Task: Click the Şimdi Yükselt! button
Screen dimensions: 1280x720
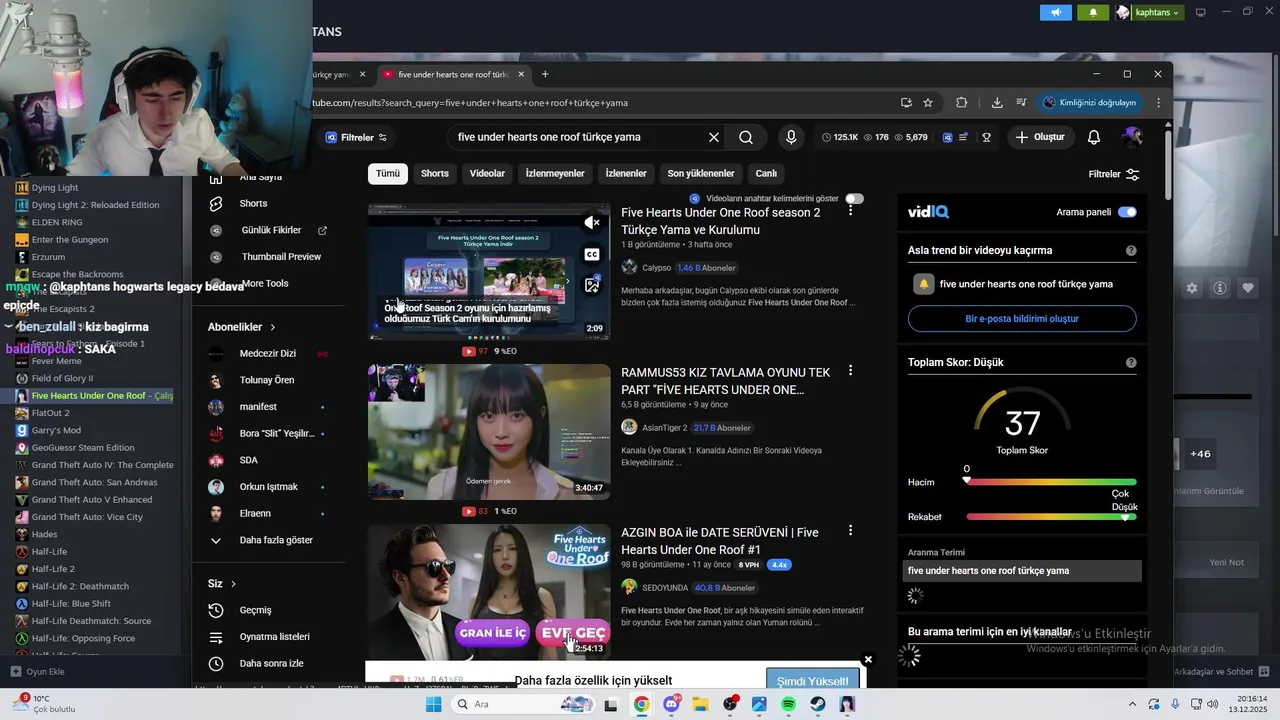Action: [x=813, y=681]
